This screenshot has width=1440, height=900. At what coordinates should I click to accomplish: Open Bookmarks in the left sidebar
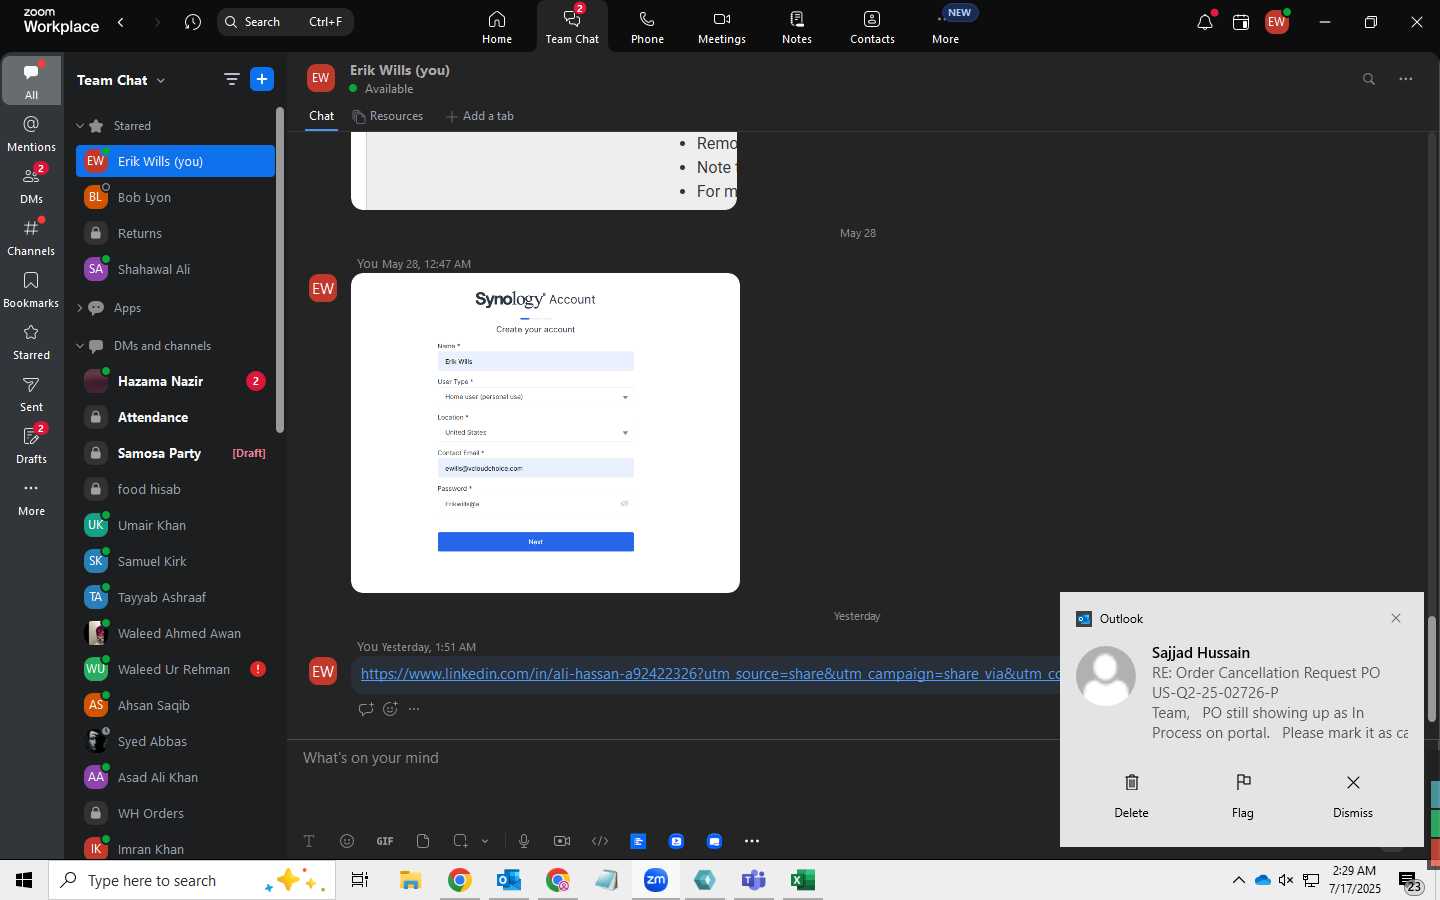(31, 289)
